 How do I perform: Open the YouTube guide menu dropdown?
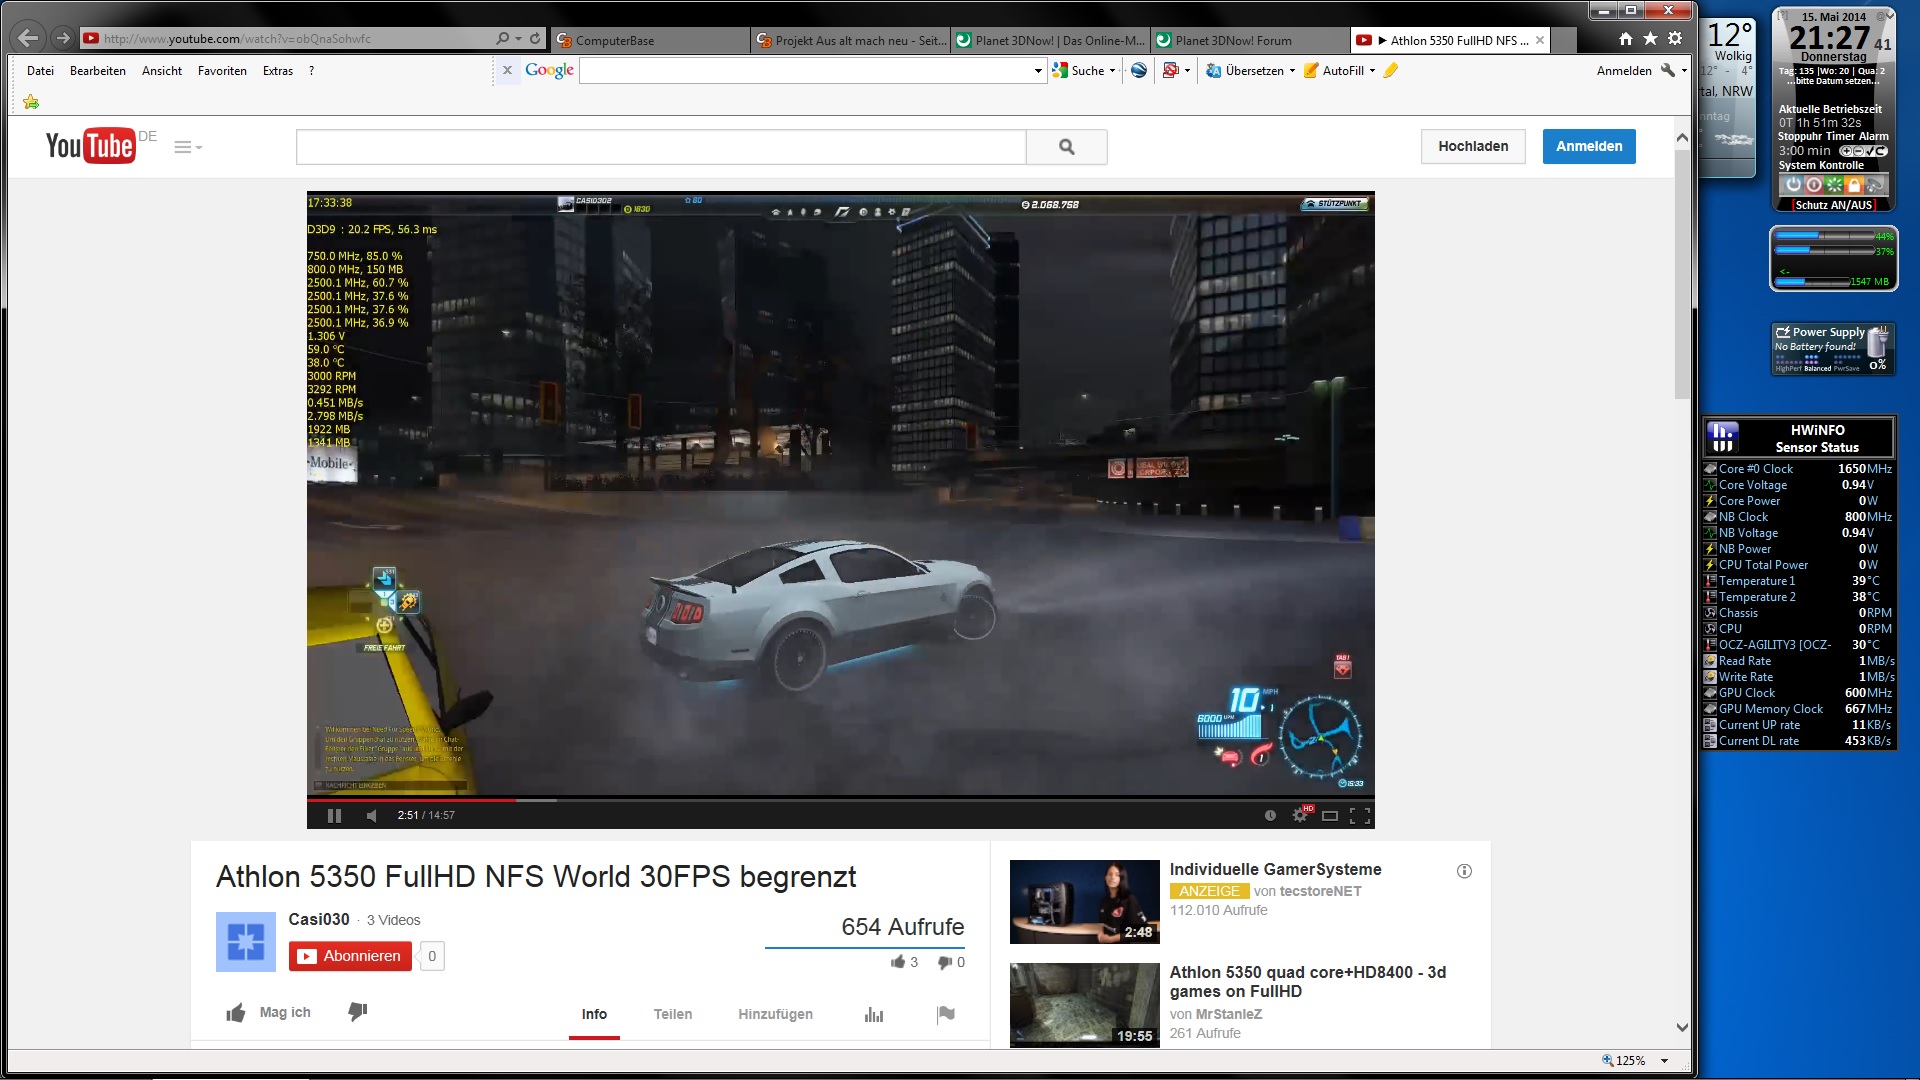pyautogui.click(x=187, y=147)
